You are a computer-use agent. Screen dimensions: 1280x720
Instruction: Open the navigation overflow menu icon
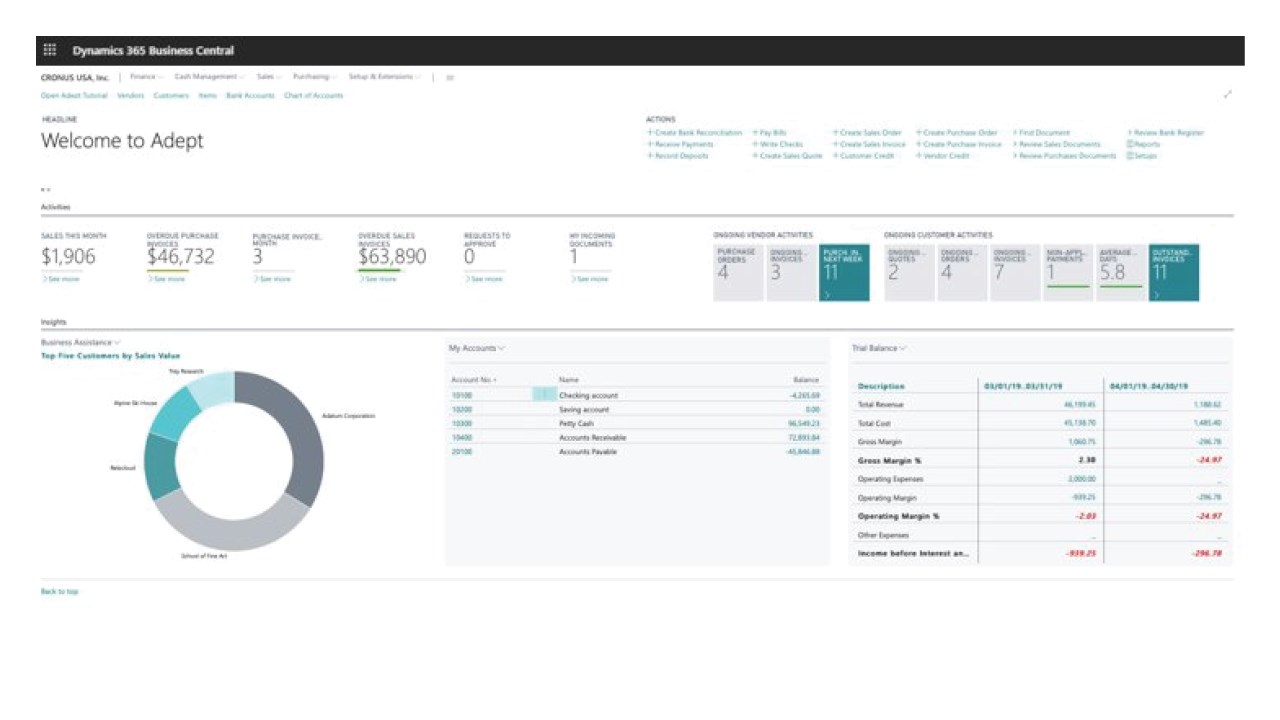pos(451,77)
